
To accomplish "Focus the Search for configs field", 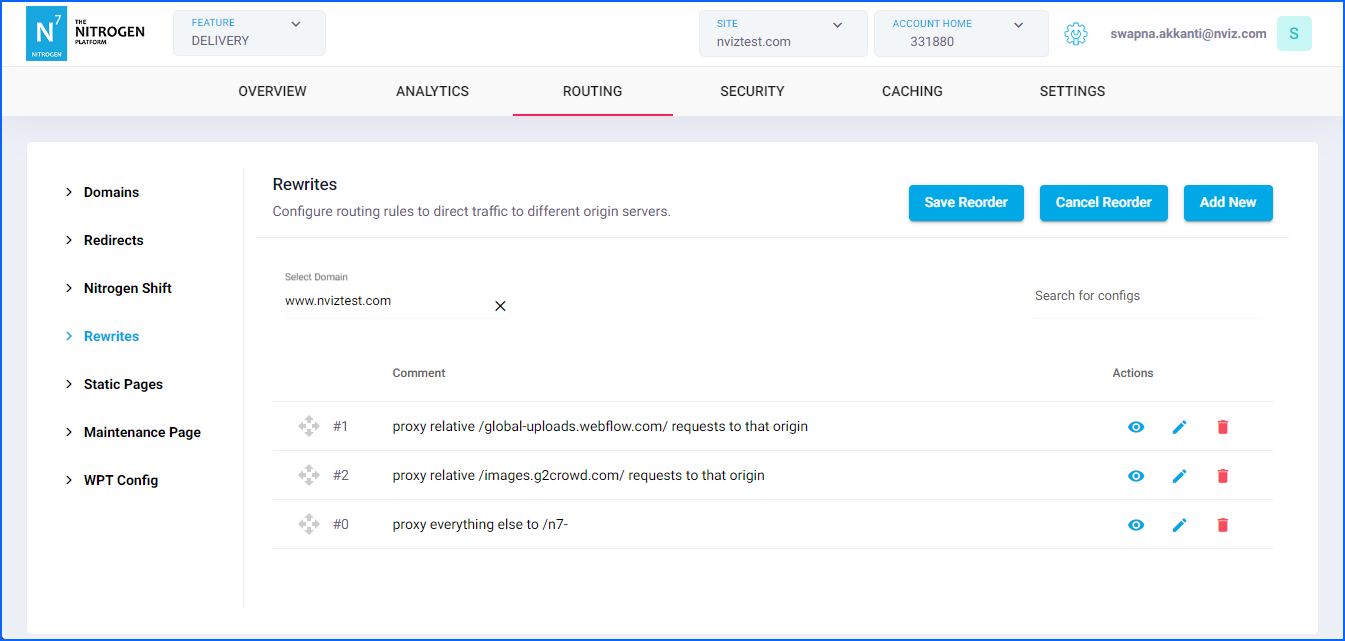I will [x=1144, y=296].
